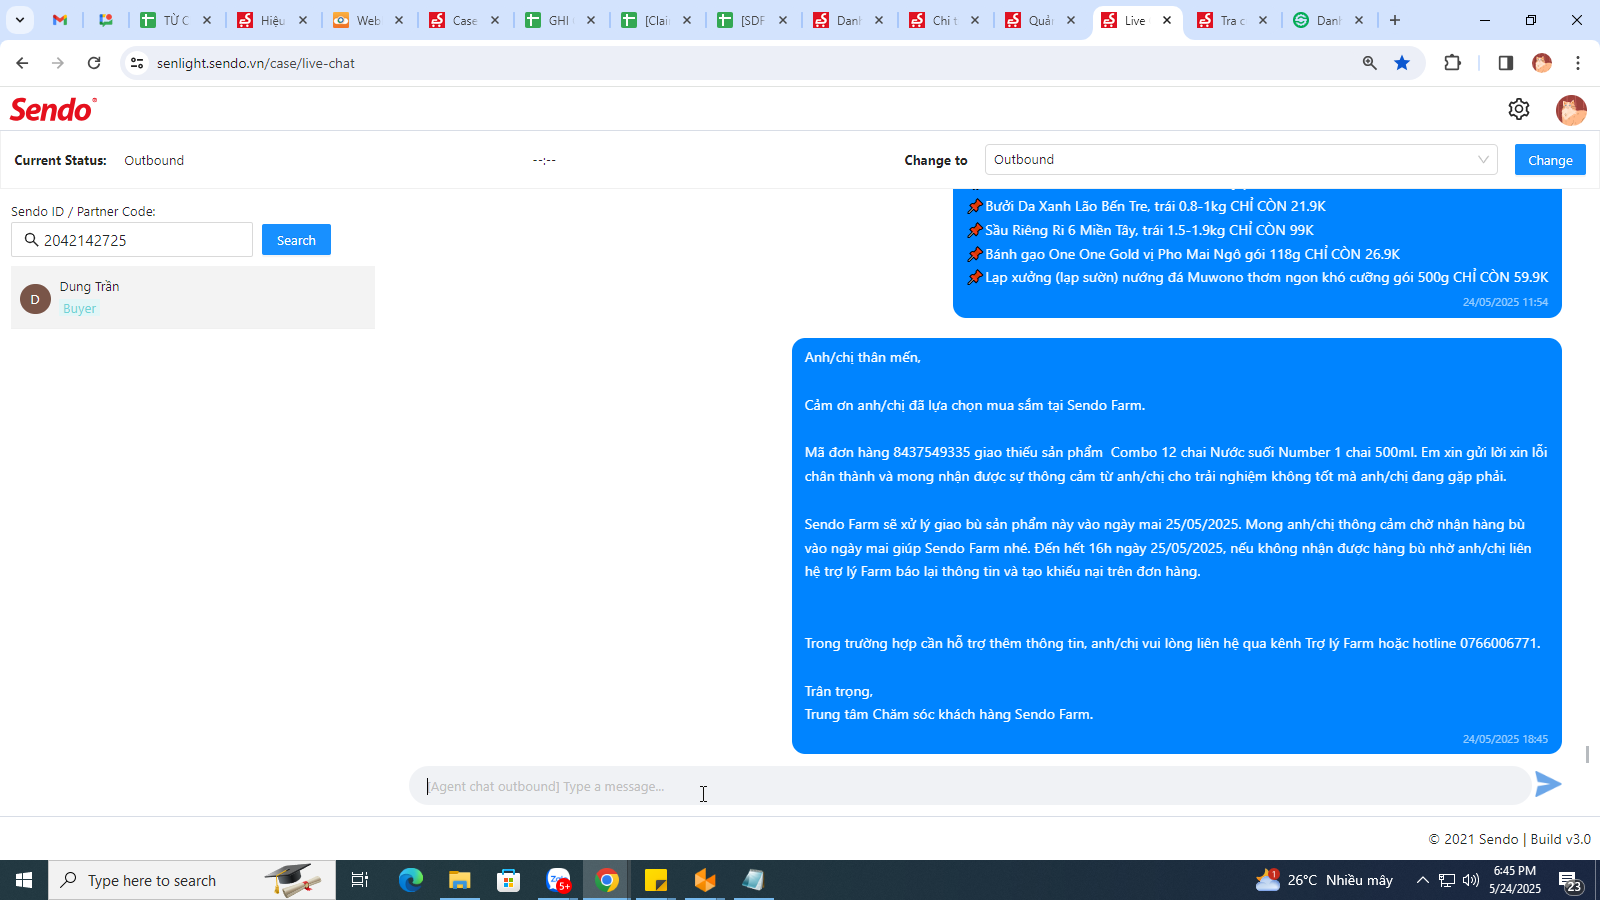Screen dimensions: 1600x900
Task: Click the Chrome address bar URL
Action: [256, 63]
